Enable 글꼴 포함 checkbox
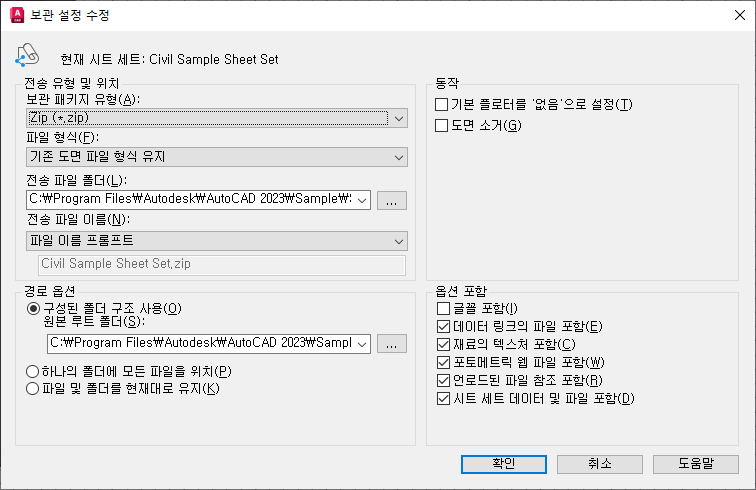Viewport: 756px width, 490px height. tap(443, 308)
